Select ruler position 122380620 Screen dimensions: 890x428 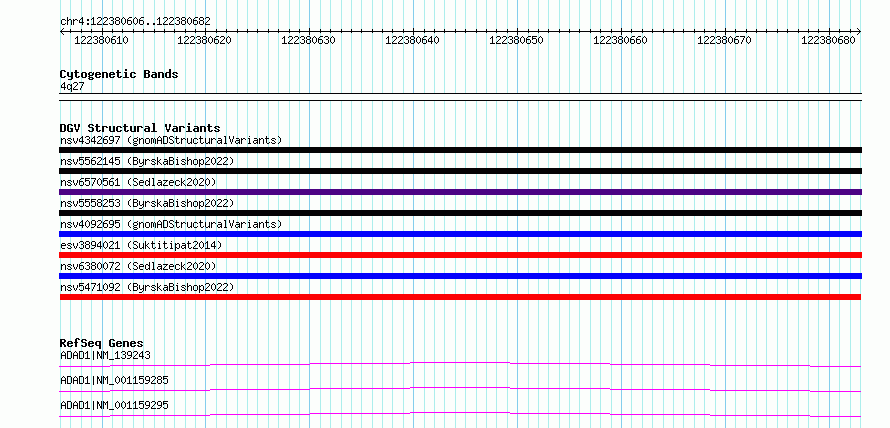tap(204, 40)
